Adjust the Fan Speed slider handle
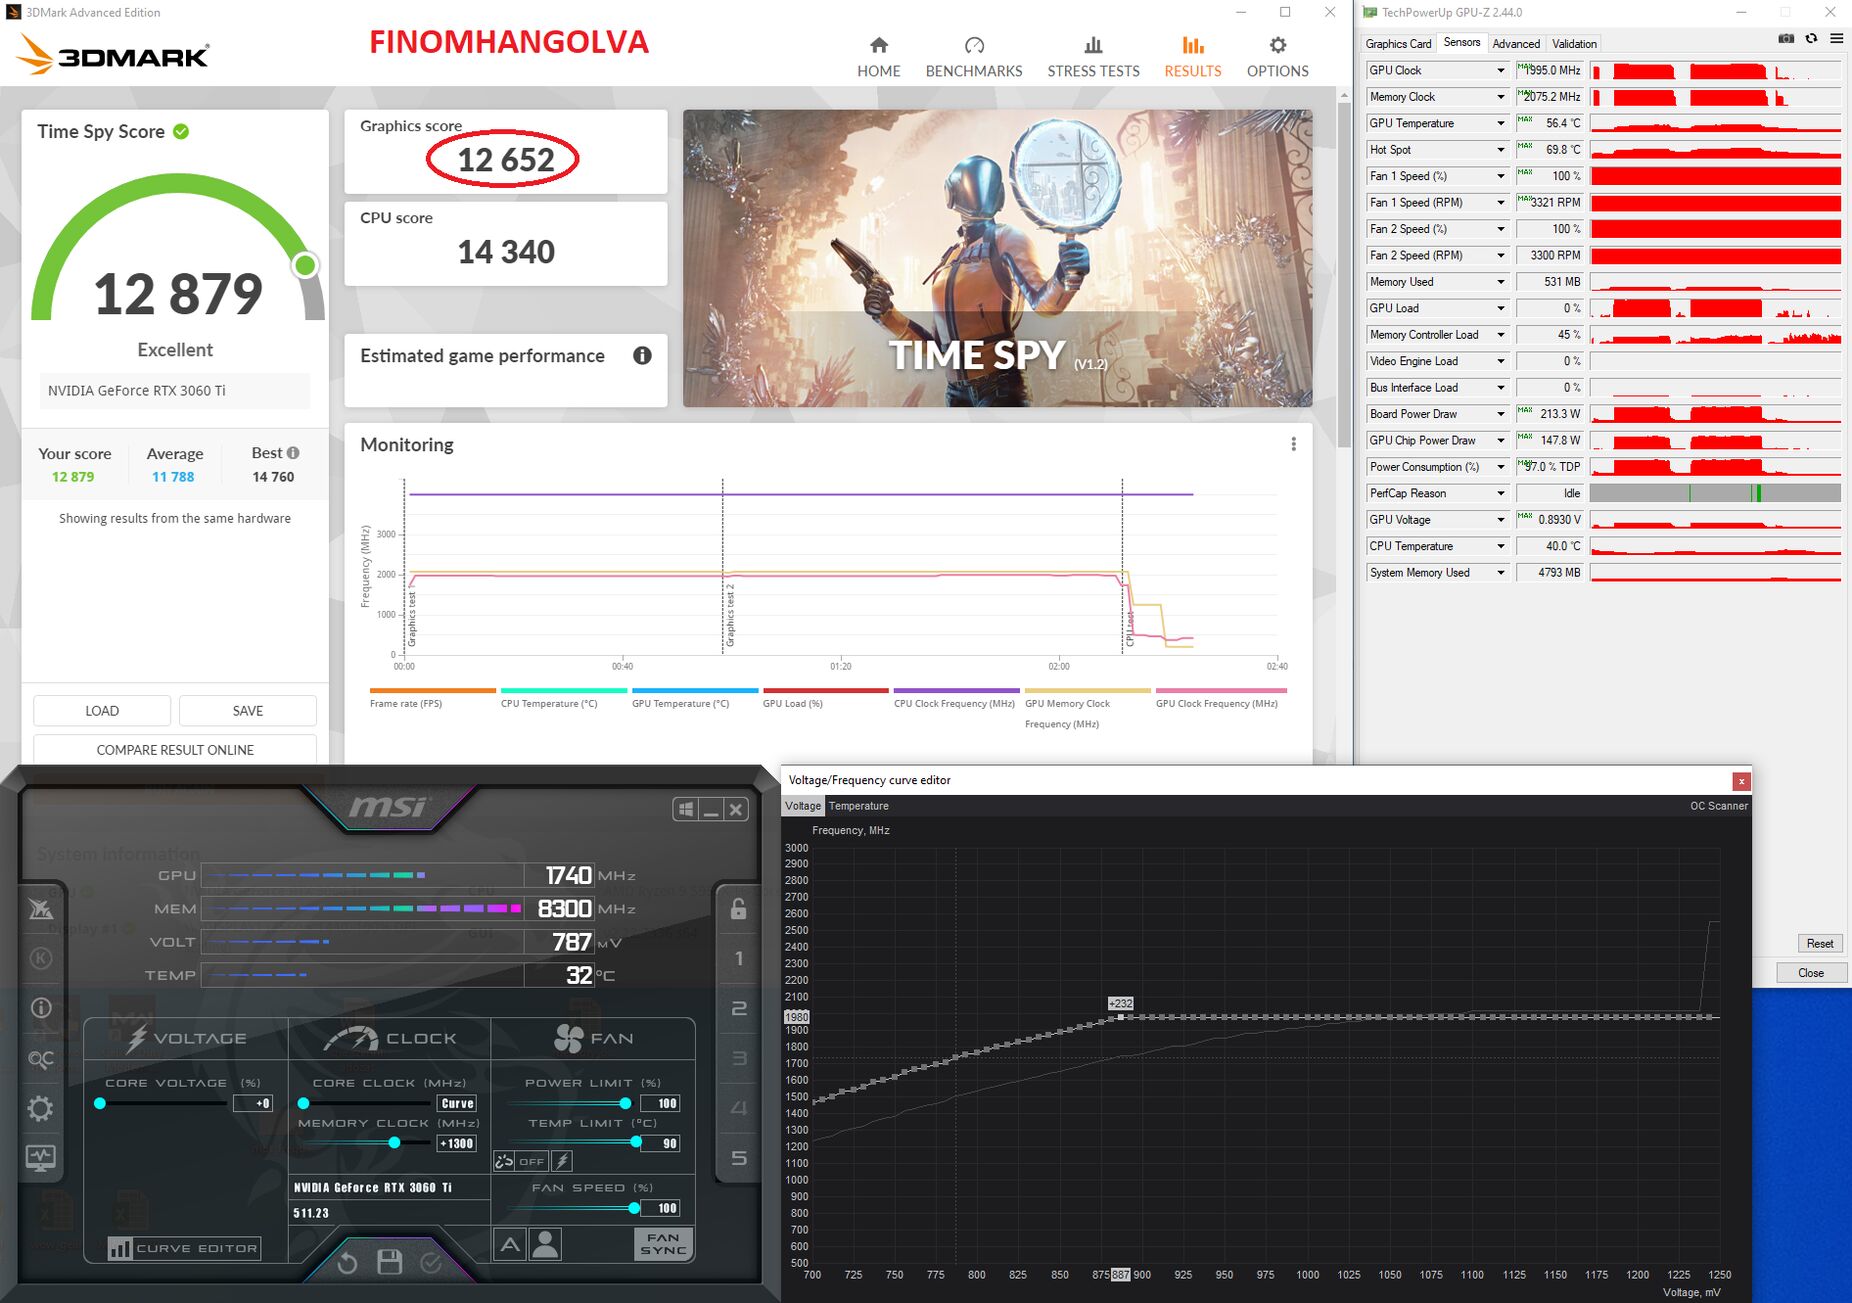1852x1303 pixels. point(634,1208)
